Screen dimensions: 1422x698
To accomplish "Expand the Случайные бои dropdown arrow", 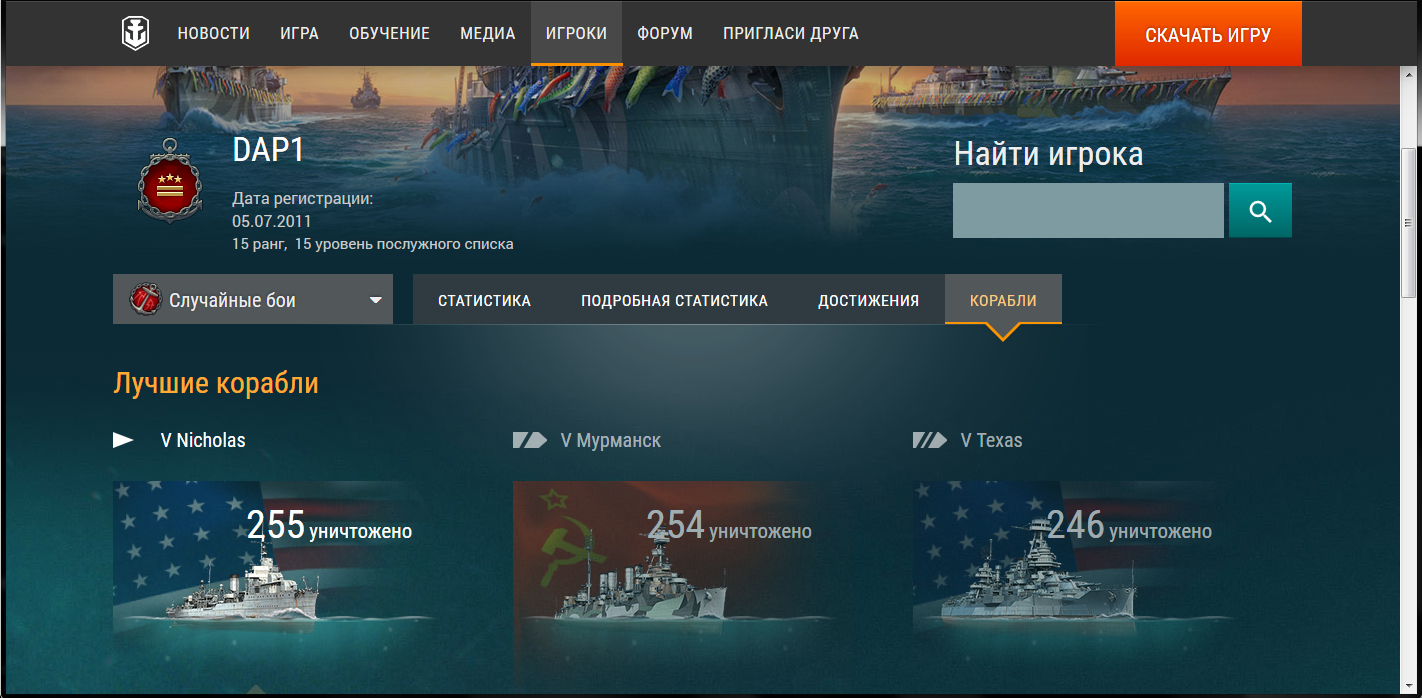I will coord(376,300).
